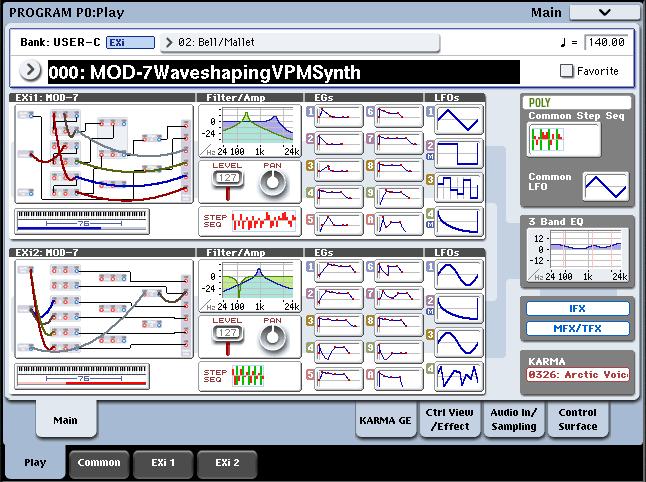Screen dimensions: 646x482
Task: Switch to the KARMA GE tab
Action: [x=385, y=420]
